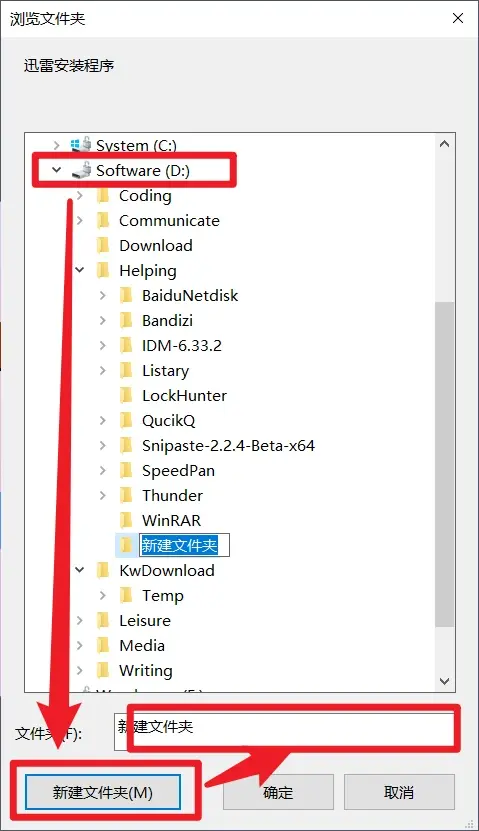The width and height of the screenshot is (479, 831).
Task: Collapse the KwDownload folder
Action: pos(79,570)
